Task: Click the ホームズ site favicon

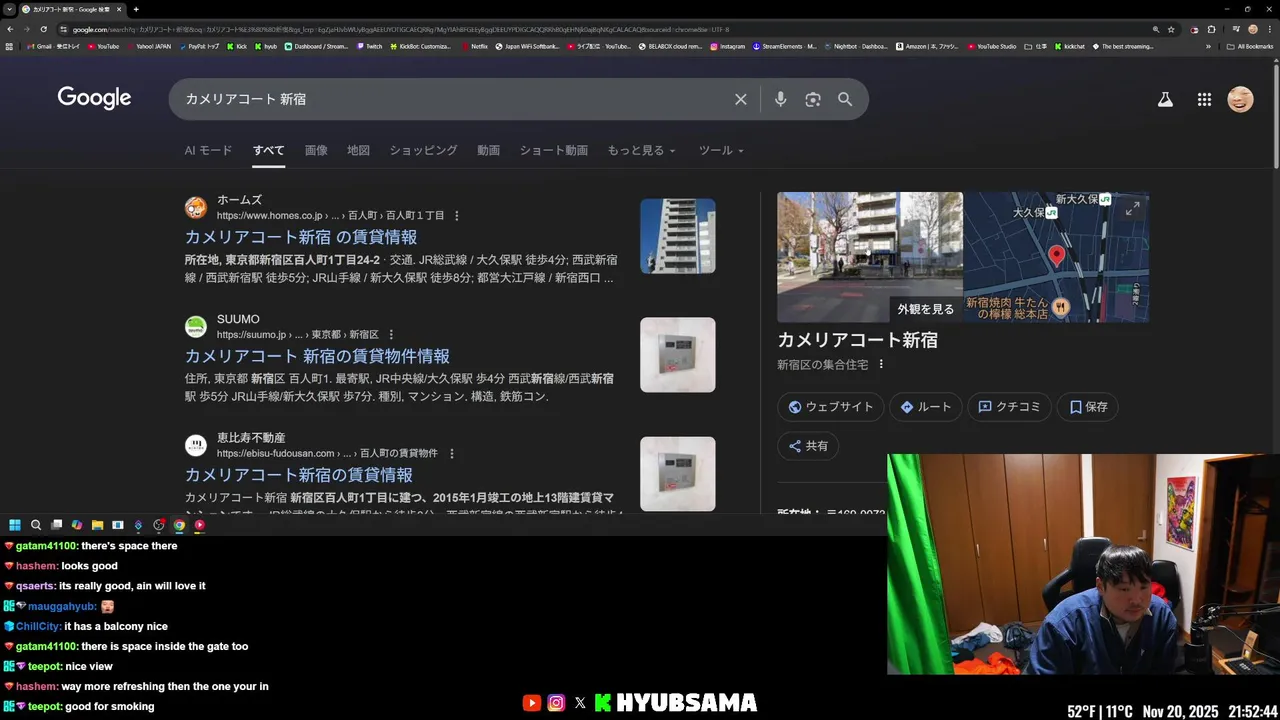Action: tap(196, 207)
